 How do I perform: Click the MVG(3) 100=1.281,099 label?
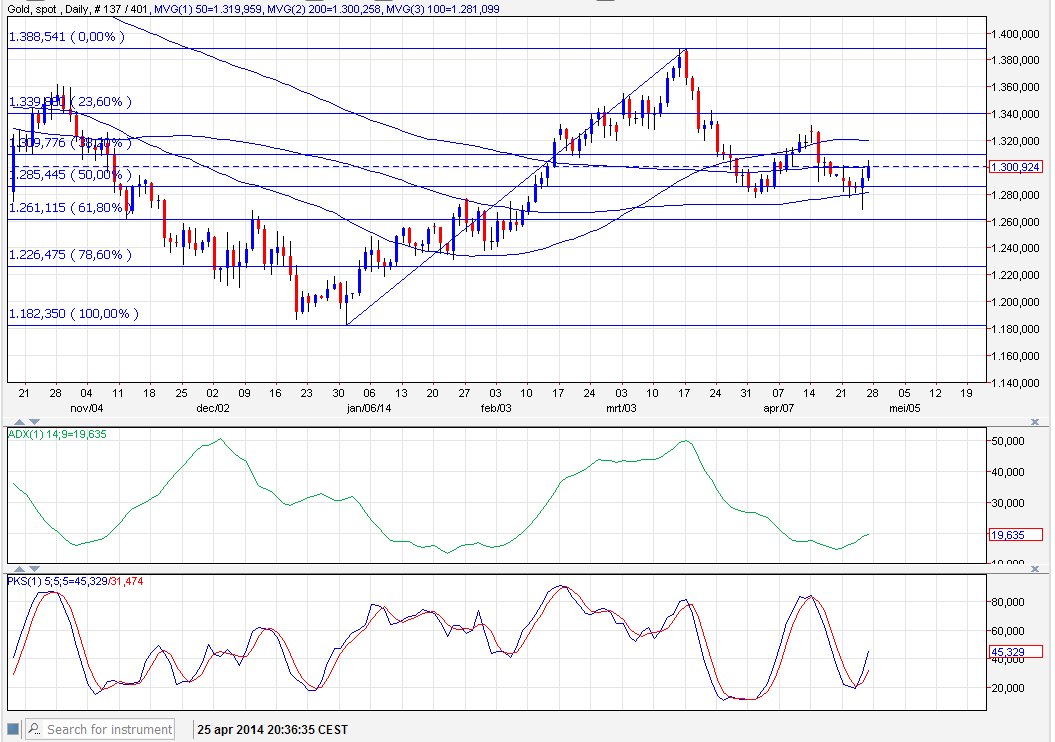pyautogui.click(x=443, y=9)
